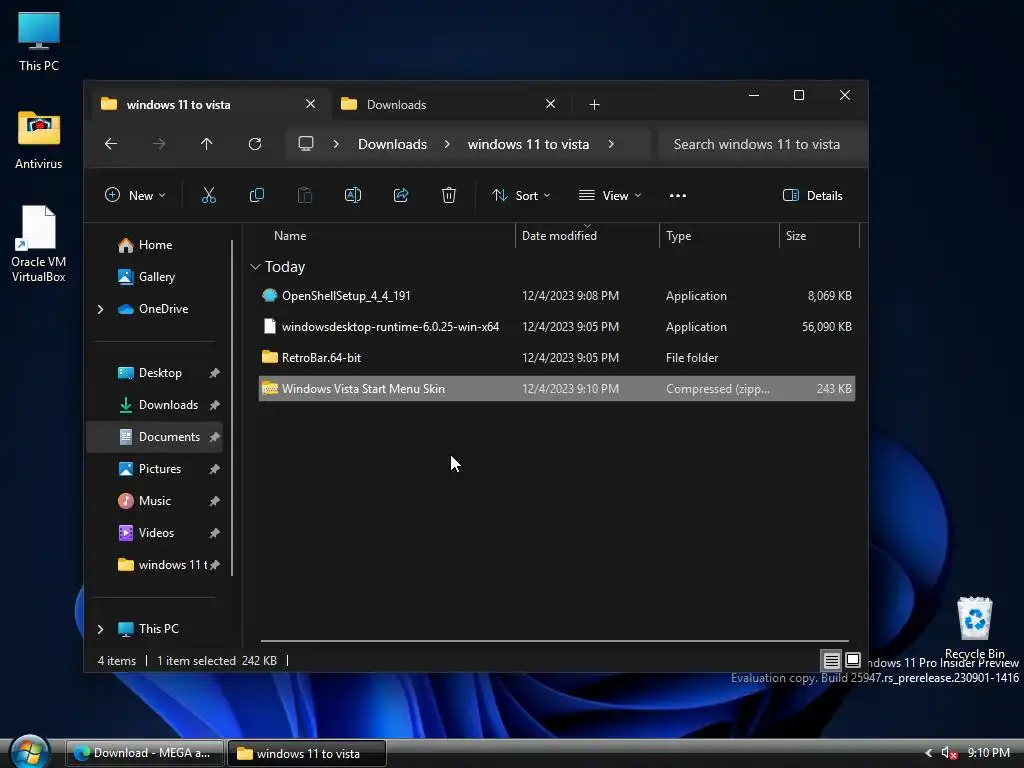
Task: Expand chevron after Downloads breadcrumb
Action: coord(447,144)
